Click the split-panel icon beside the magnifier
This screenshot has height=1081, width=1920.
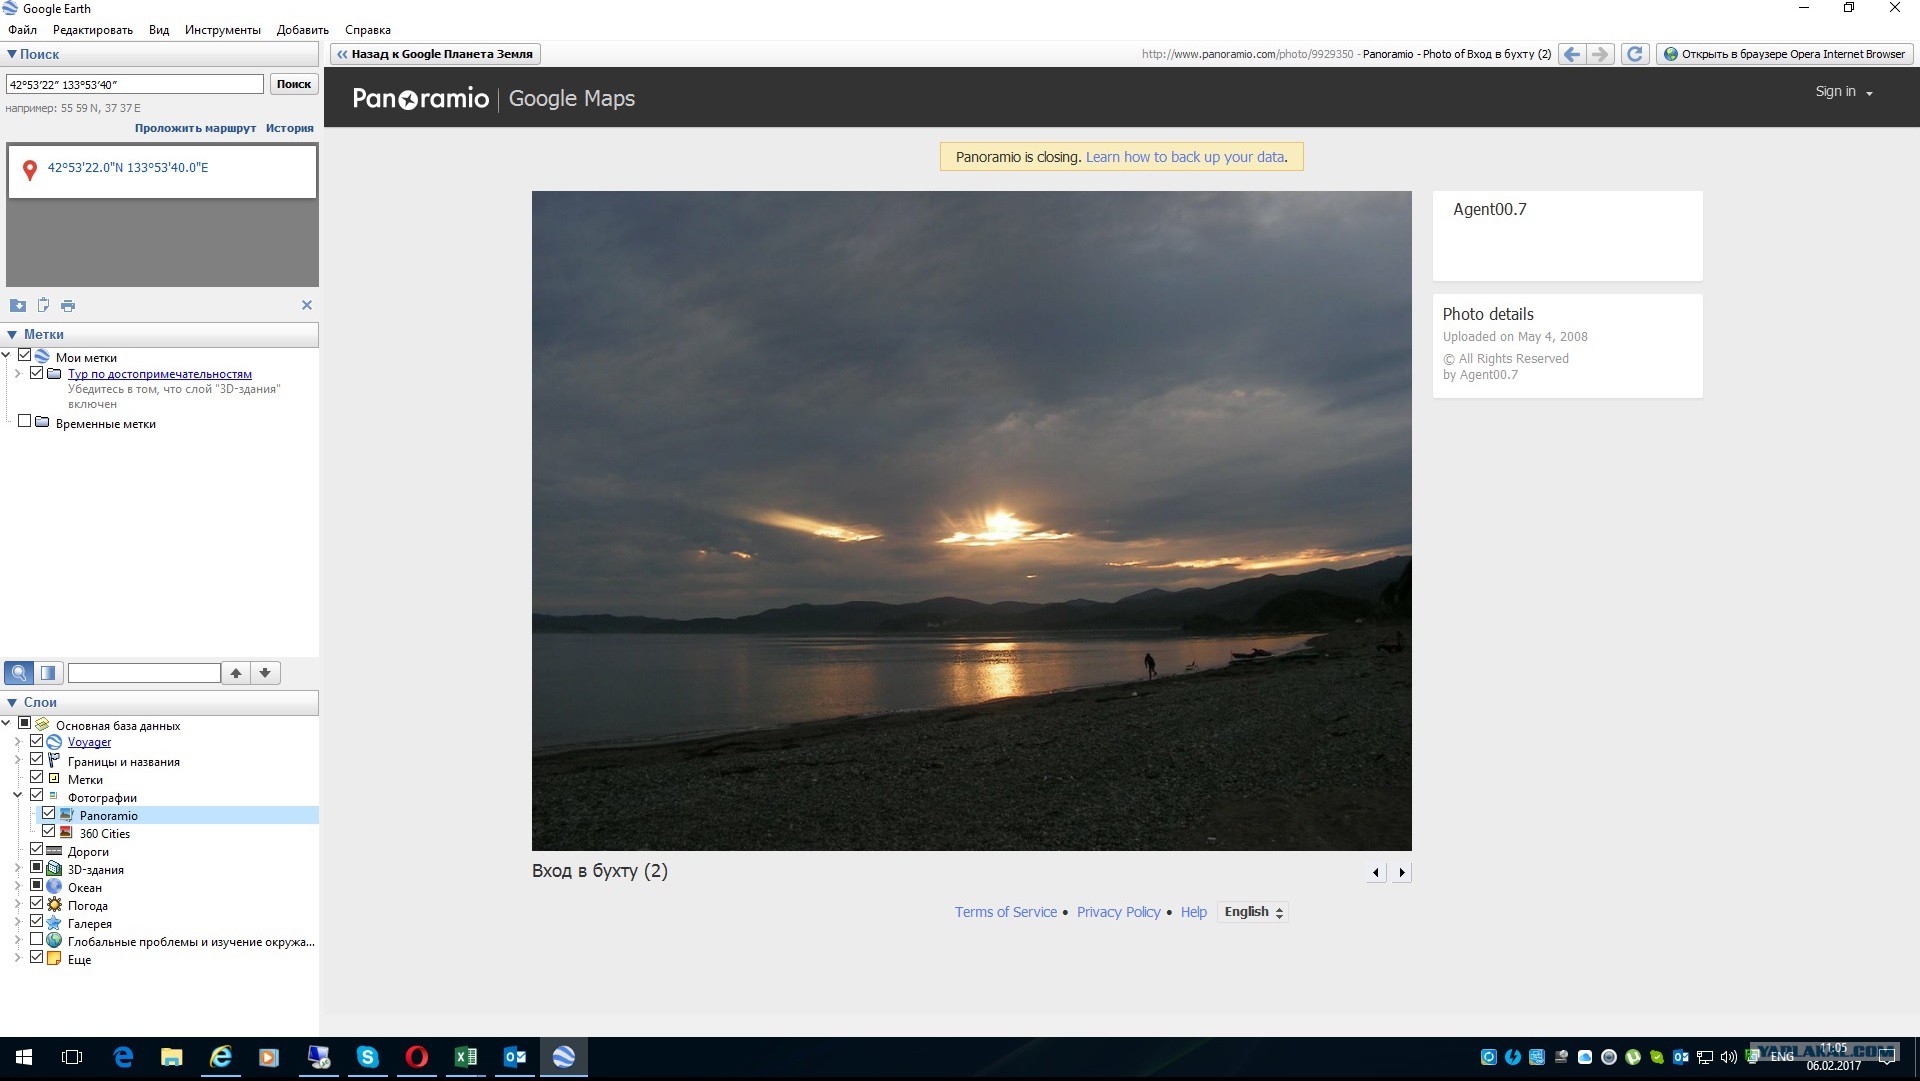point(48,673)
